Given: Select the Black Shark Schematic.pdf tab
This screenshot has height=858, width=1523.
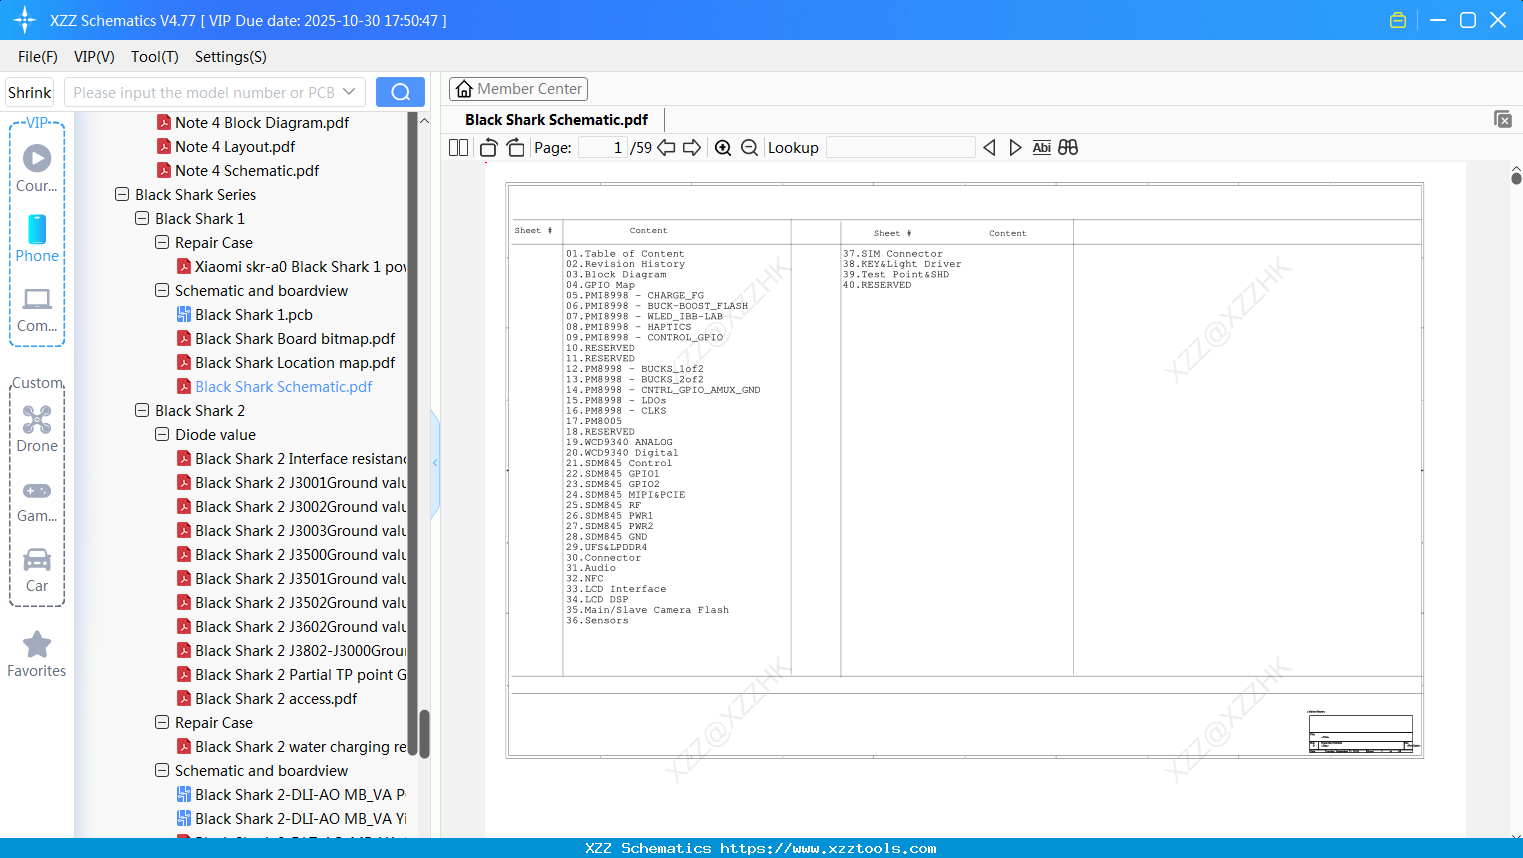Looking at the screenshot, I should click(x=556, y=120).
